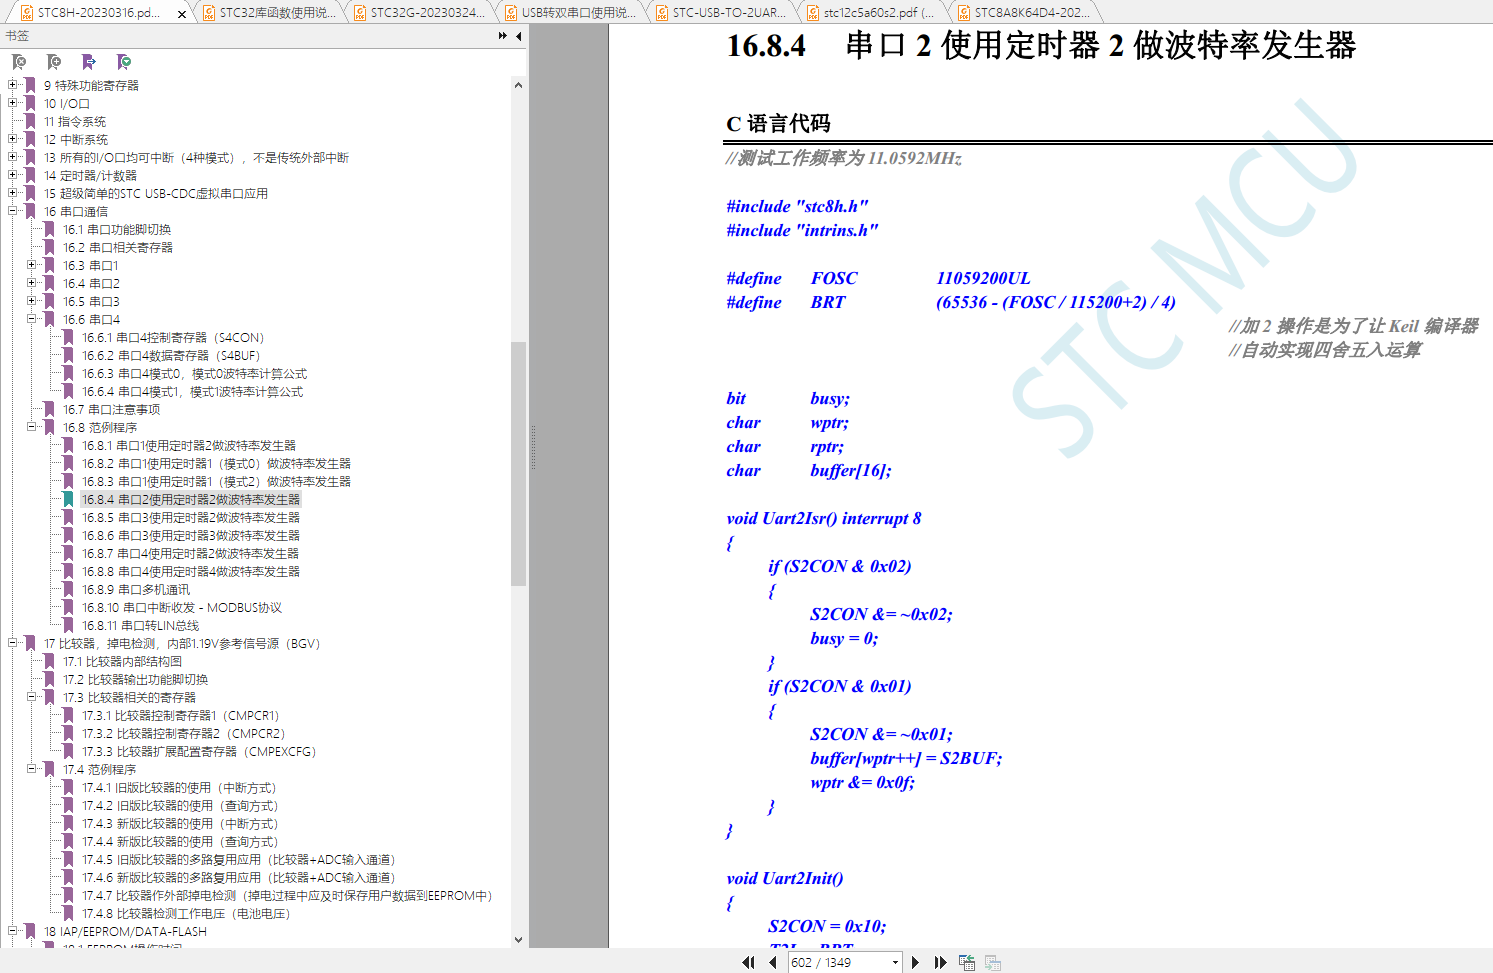Switch to the STC-USB-TO-2UAR tab

tap(722, 12)
